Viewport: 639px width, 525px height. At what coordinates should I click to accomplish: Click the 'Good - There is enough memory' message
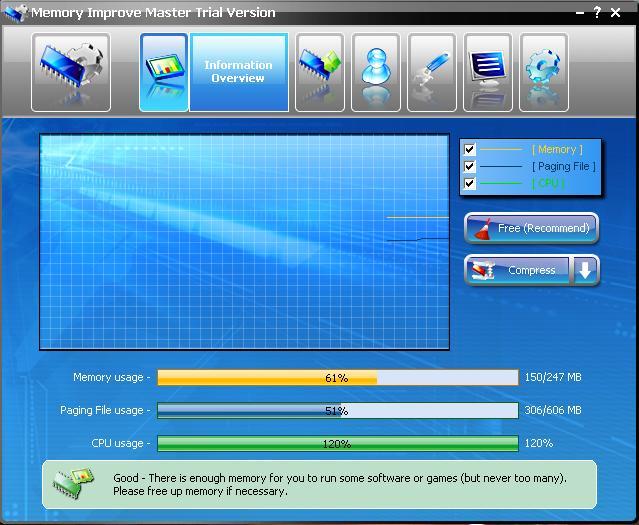coord(340,484)
